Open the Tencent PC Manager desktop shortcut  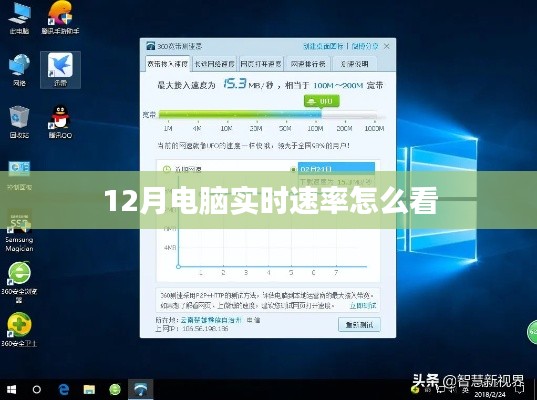60,18
